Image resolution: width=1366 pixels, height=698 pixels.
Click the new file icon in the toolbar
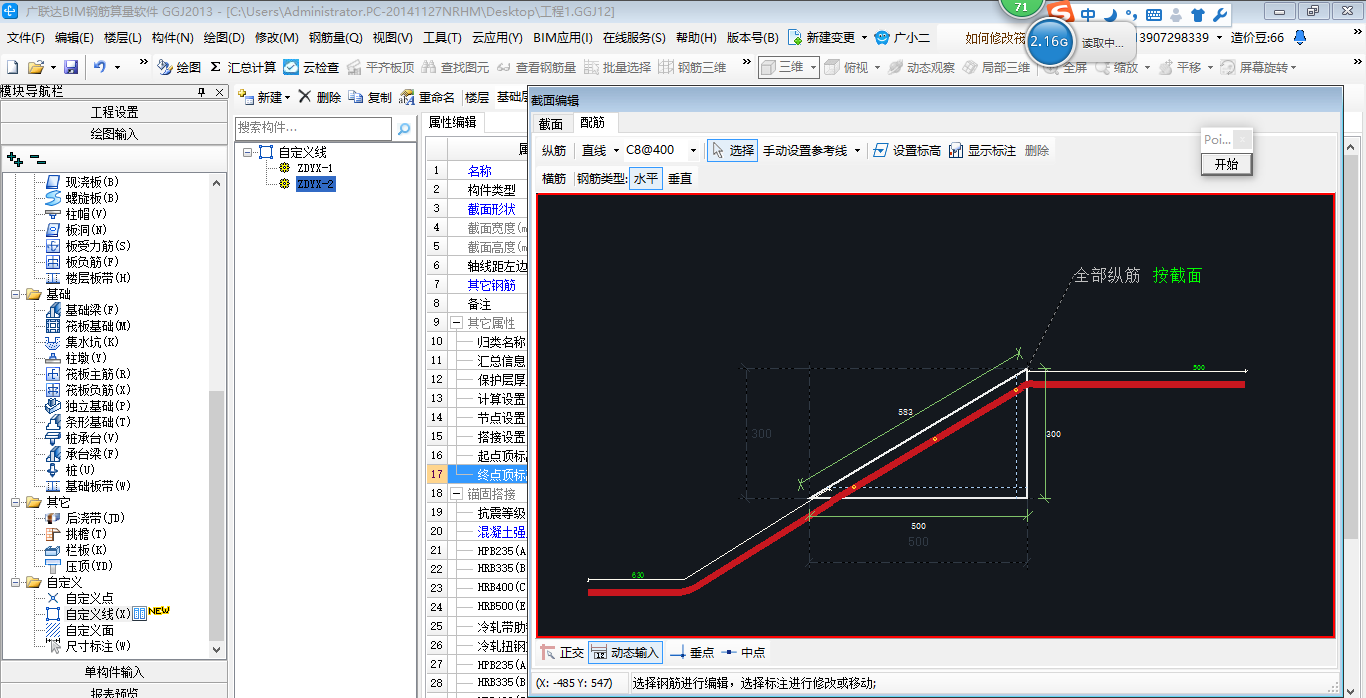pos(12,67)
